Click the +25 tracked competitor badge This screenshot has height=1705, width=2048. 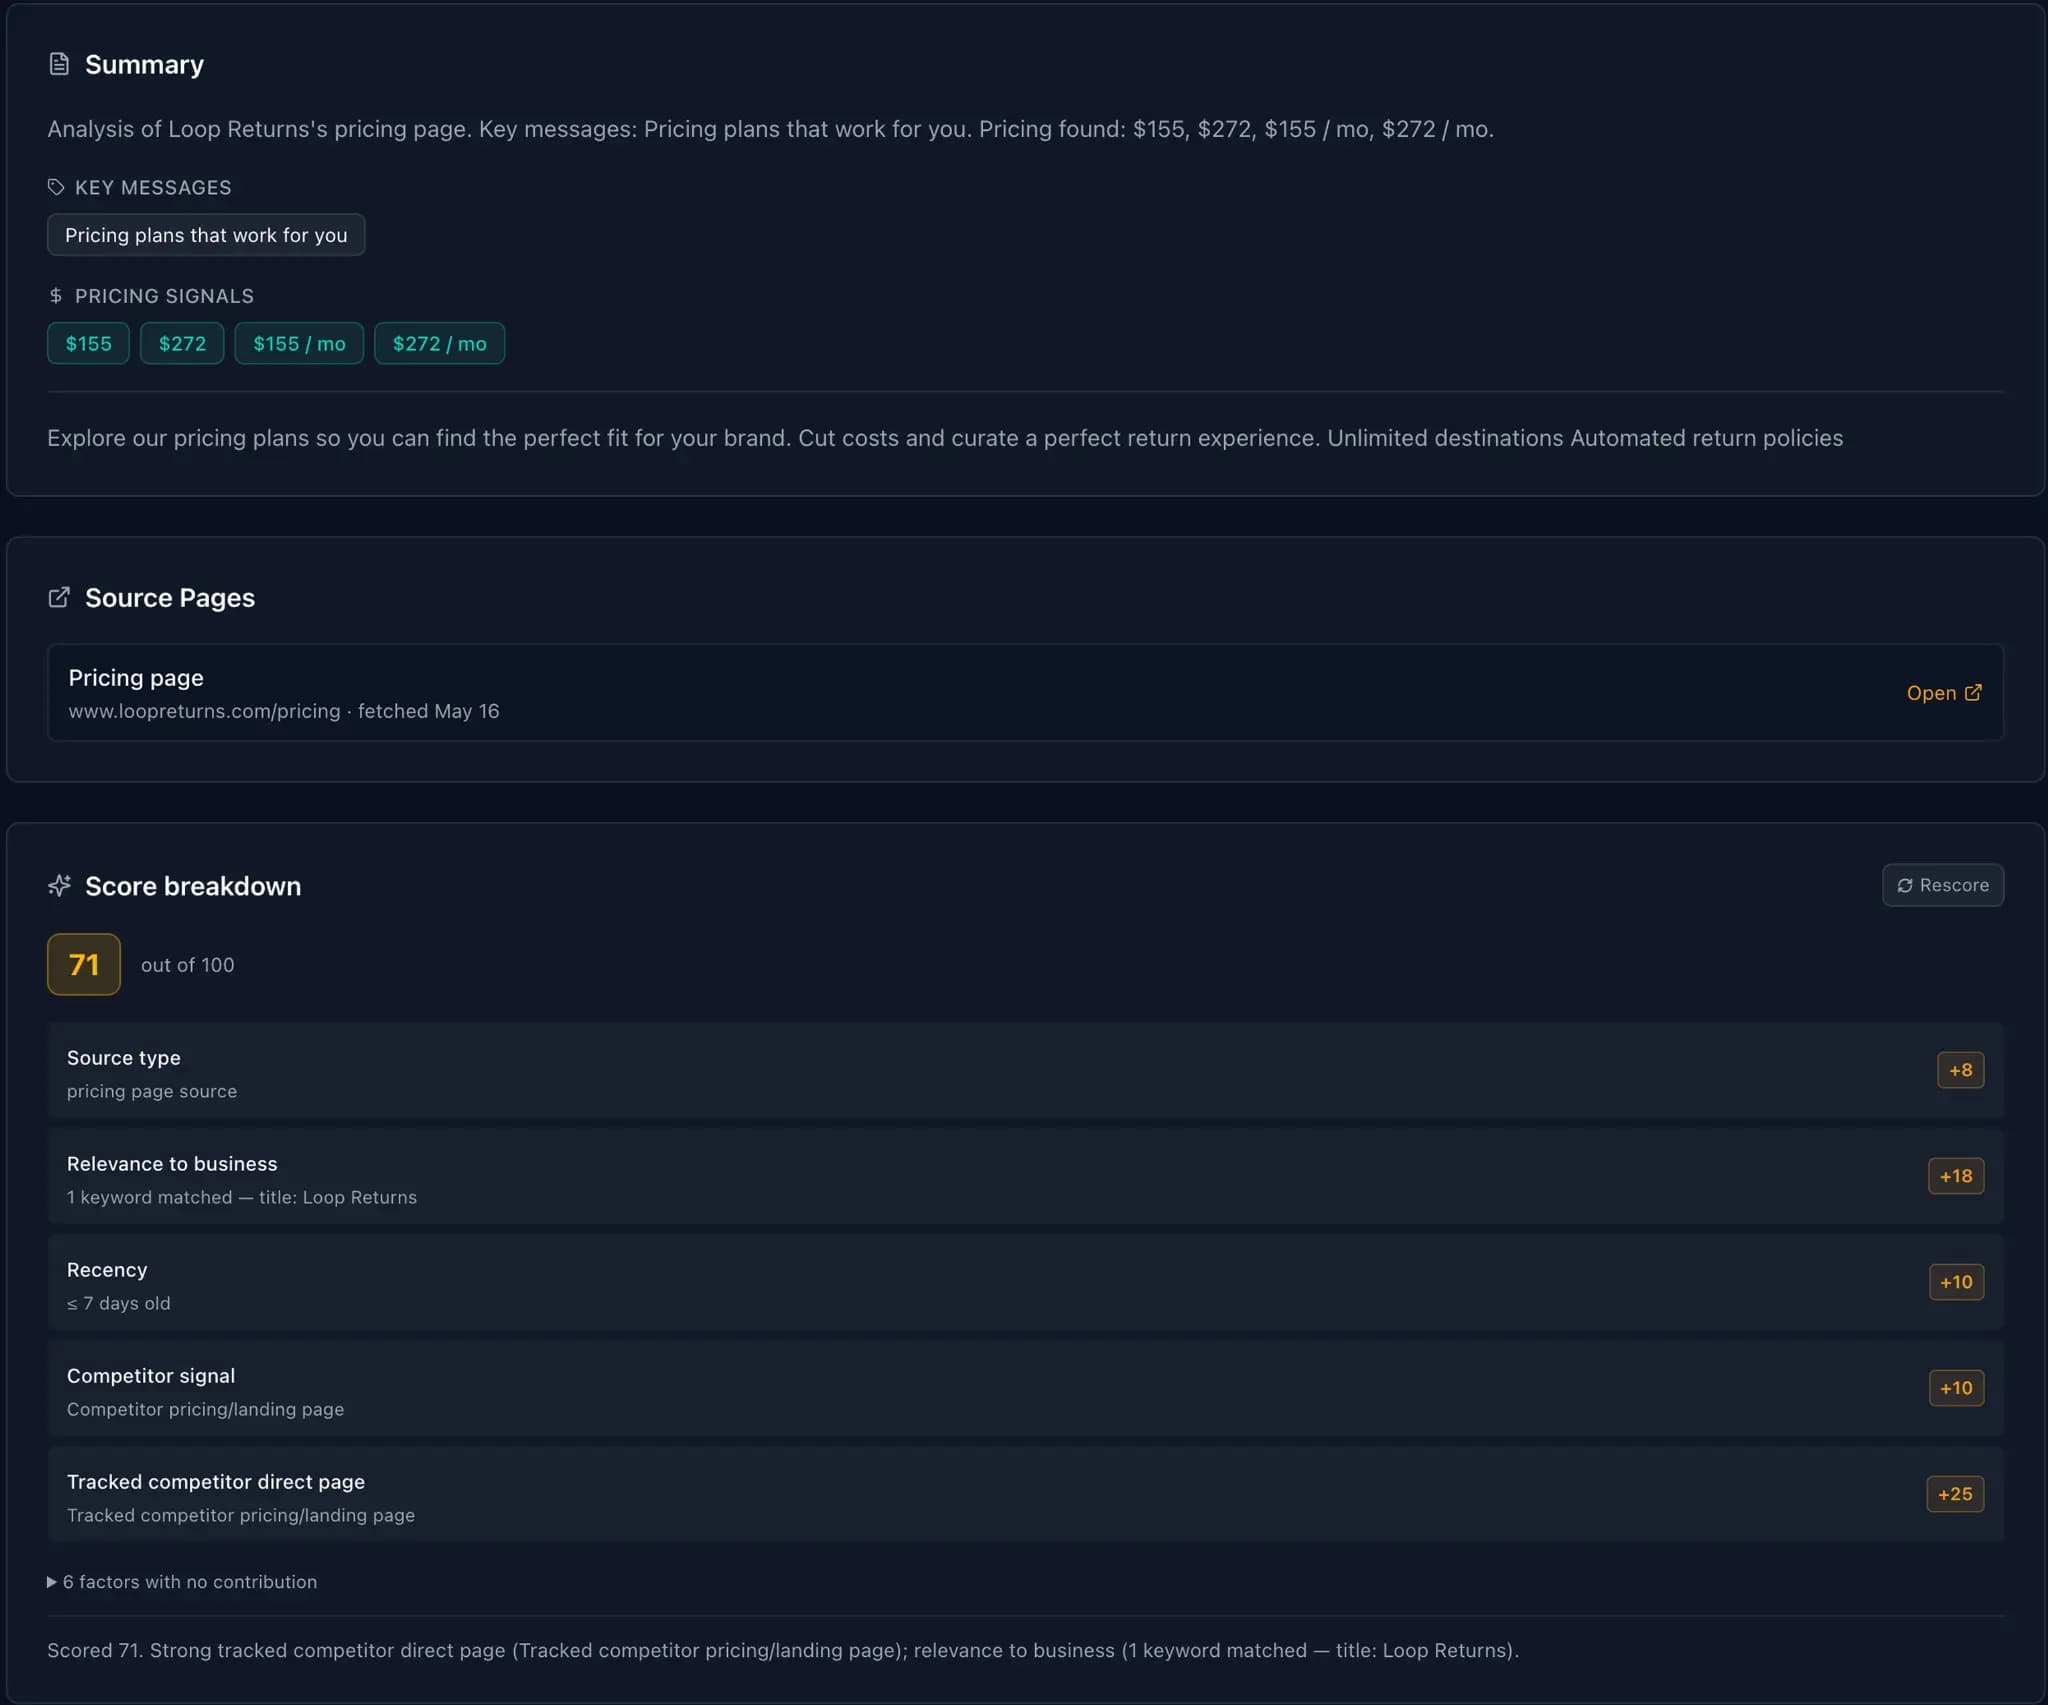point(1955,1494)
